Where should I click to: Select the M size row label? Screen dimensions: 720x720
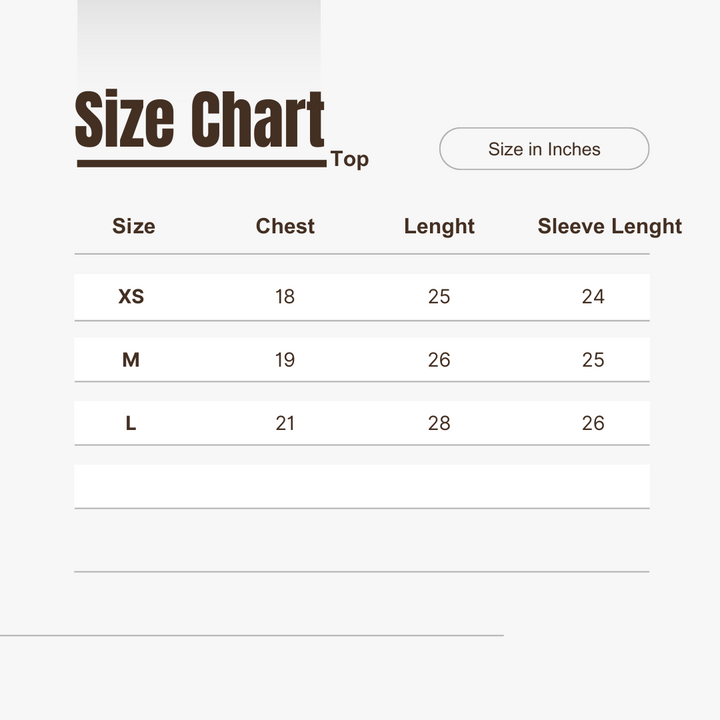131,360
